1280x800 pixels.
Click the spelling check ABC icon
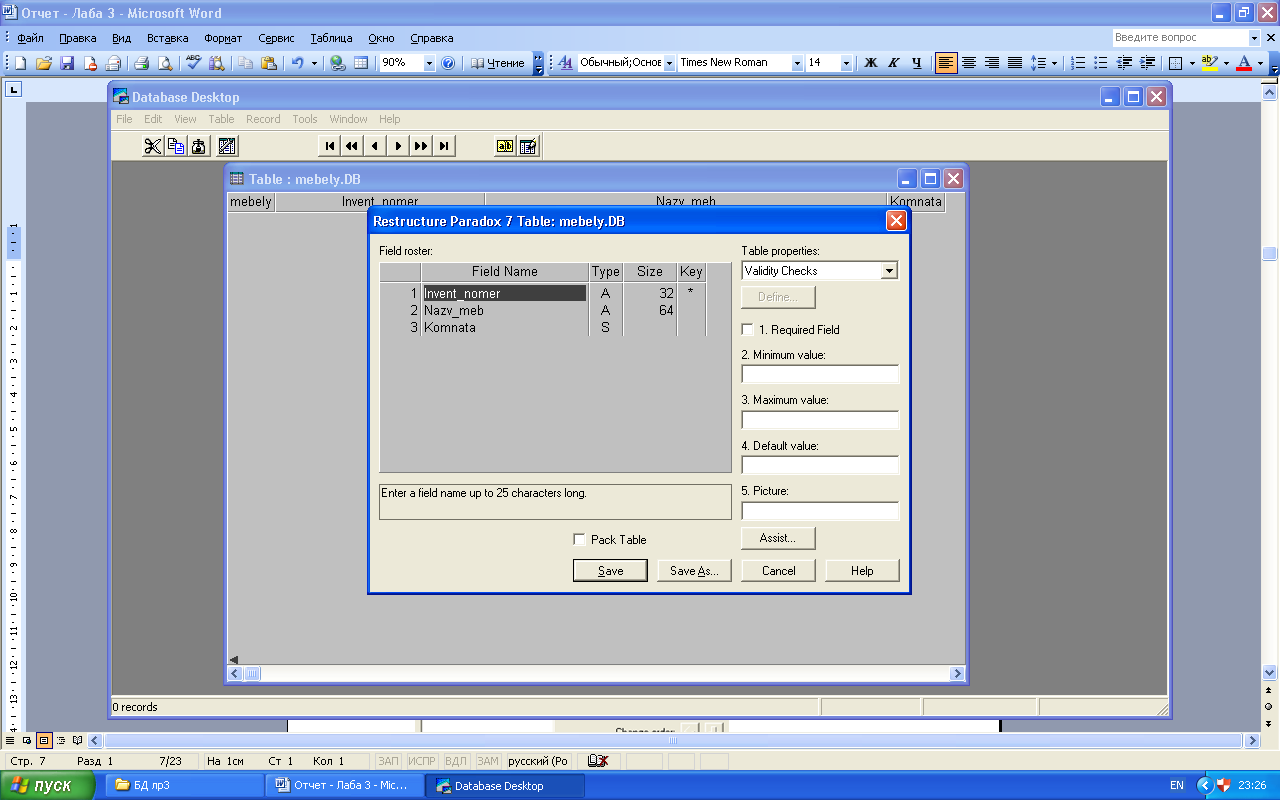(193, 63)
